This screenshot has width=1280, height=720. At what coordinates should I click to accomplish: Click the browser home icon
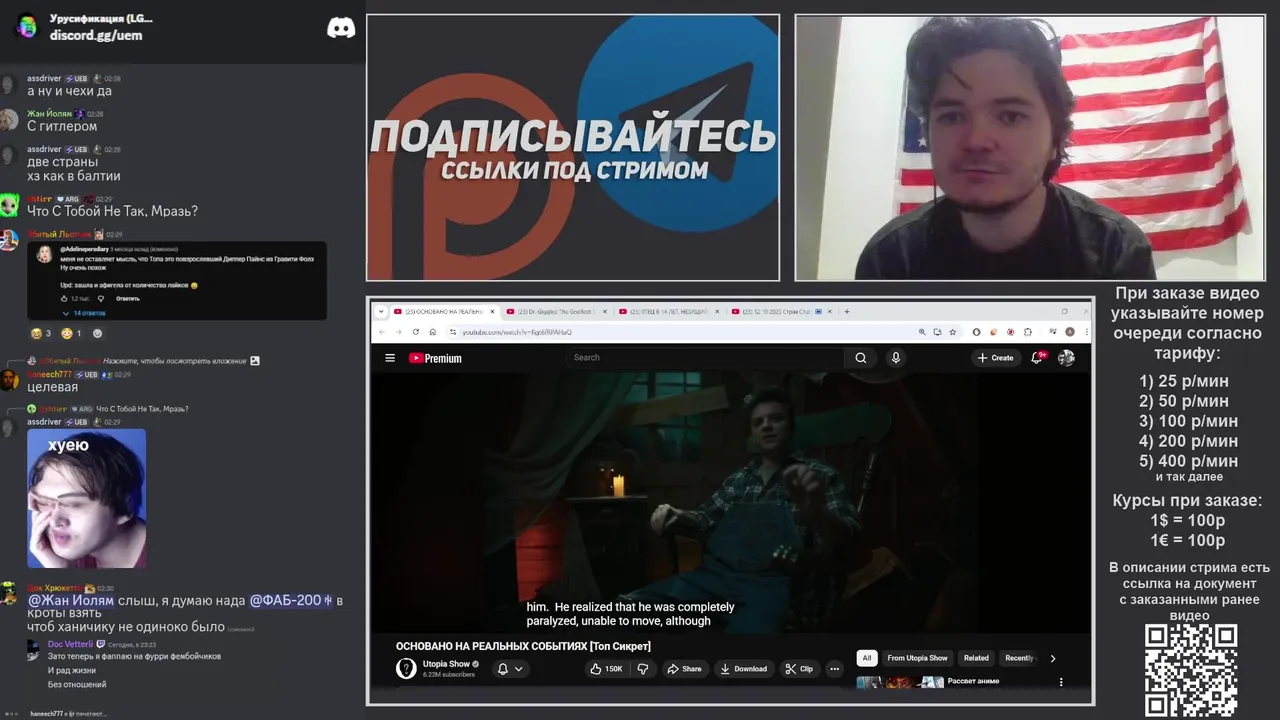[x=432, y=332]
